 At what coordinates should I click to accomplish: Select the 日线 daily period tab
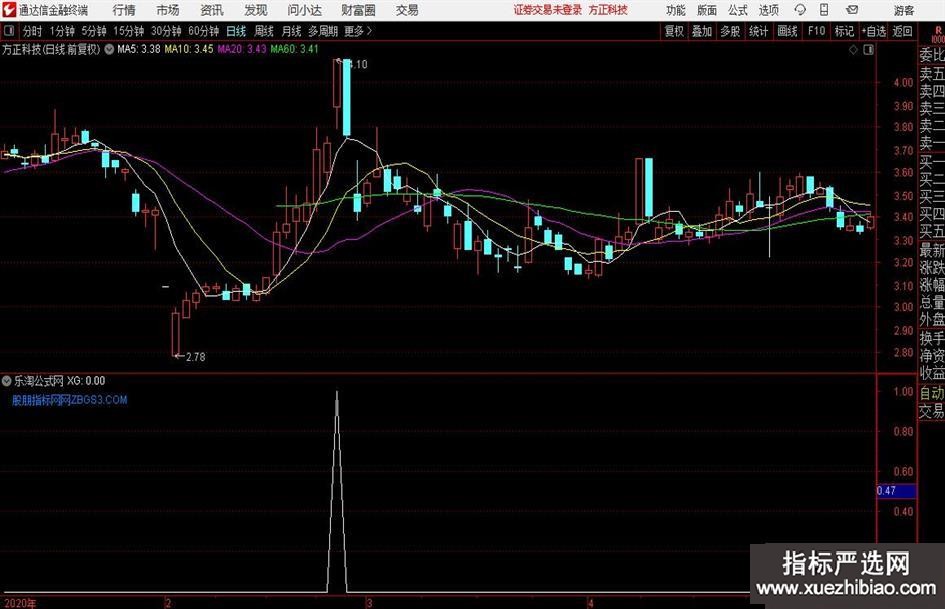[x=236, y=31]
